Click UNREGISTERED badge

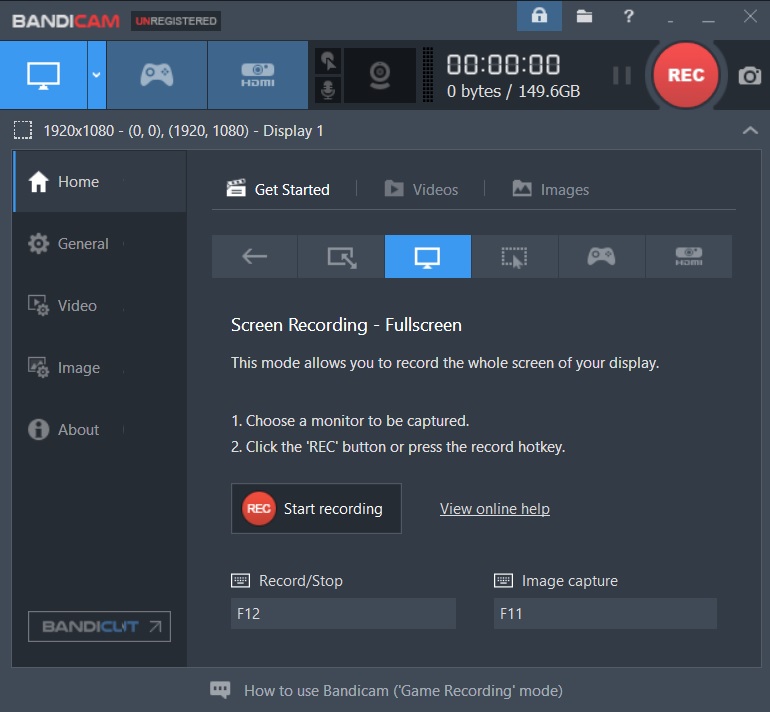[x=176, y=21]
